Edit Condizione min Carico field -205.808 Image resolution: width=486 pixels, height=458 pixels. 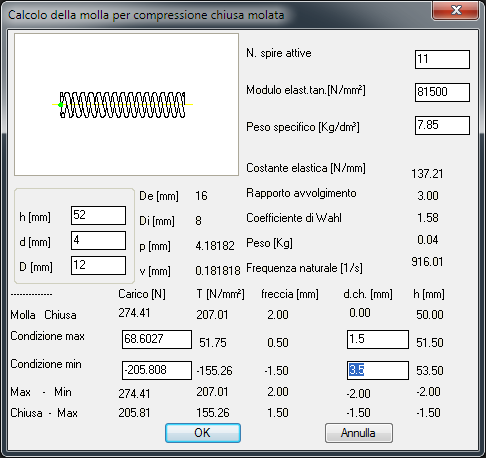pos(157,370)
